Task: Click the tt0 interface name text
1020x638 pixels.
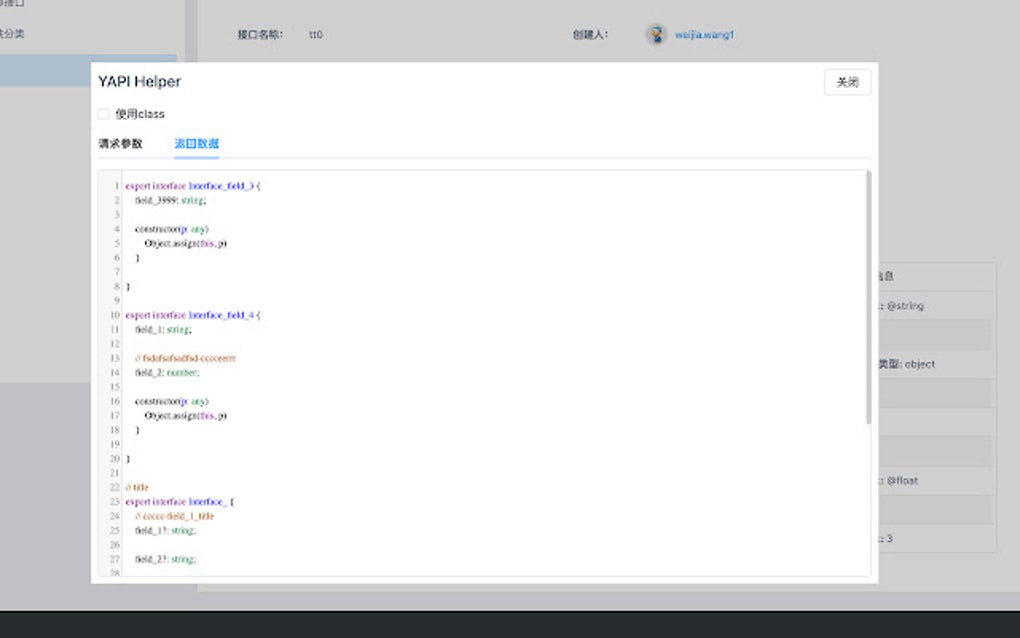Action: tap(316, 34)
